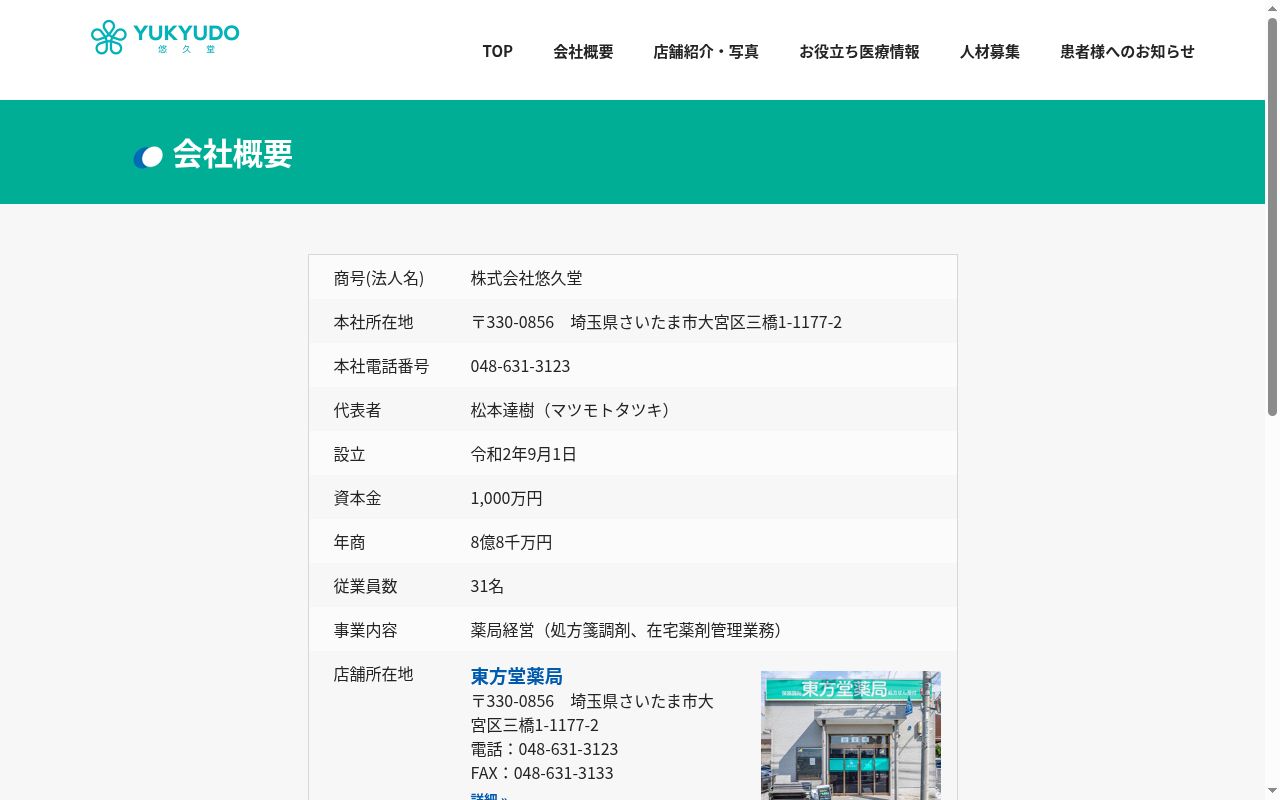Viewport: 1280px width, 800px height.
Task: Click the 会社概要 page heading
Action: pos(232,154)
